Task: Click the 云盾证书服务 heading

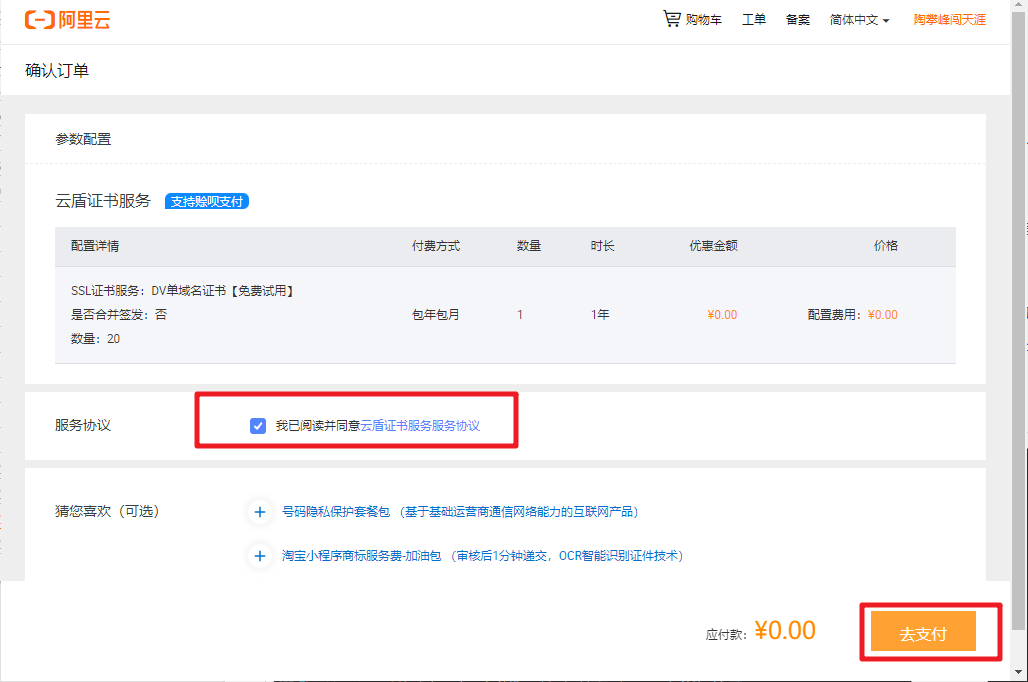Action: click(103, 201)
